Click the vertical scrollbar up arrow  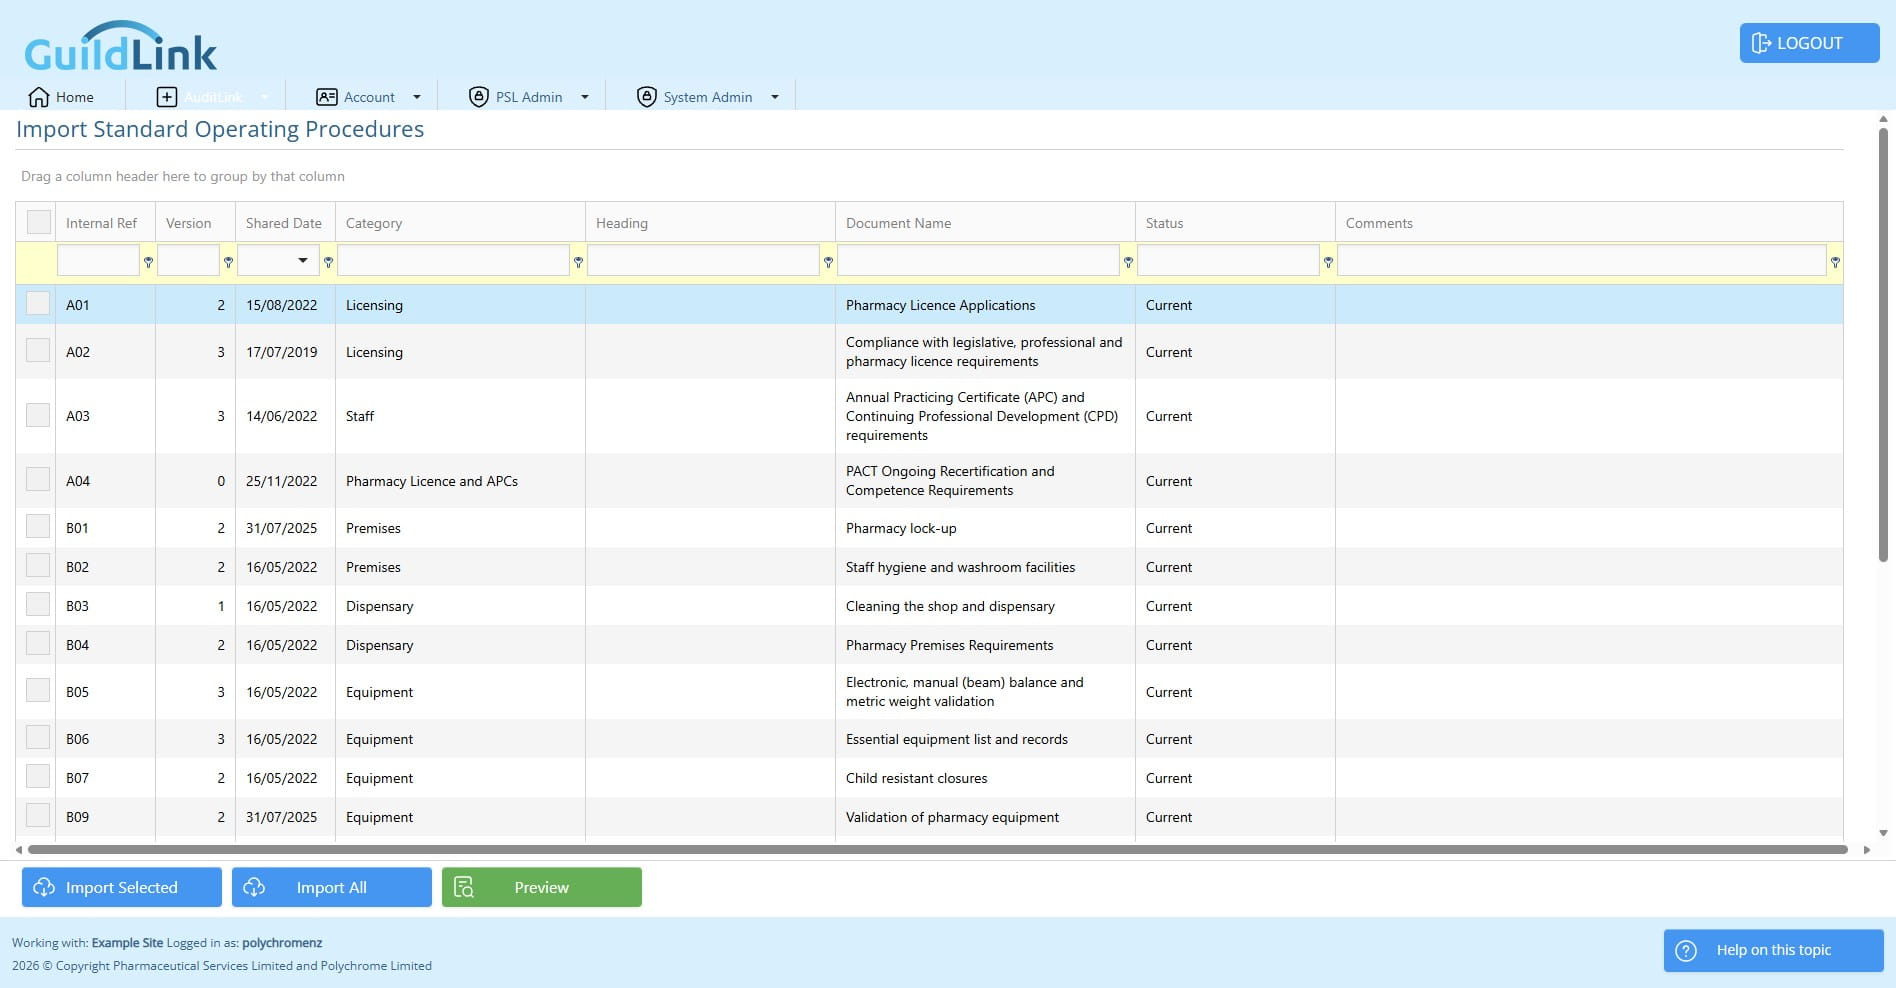click(1883, 119)
